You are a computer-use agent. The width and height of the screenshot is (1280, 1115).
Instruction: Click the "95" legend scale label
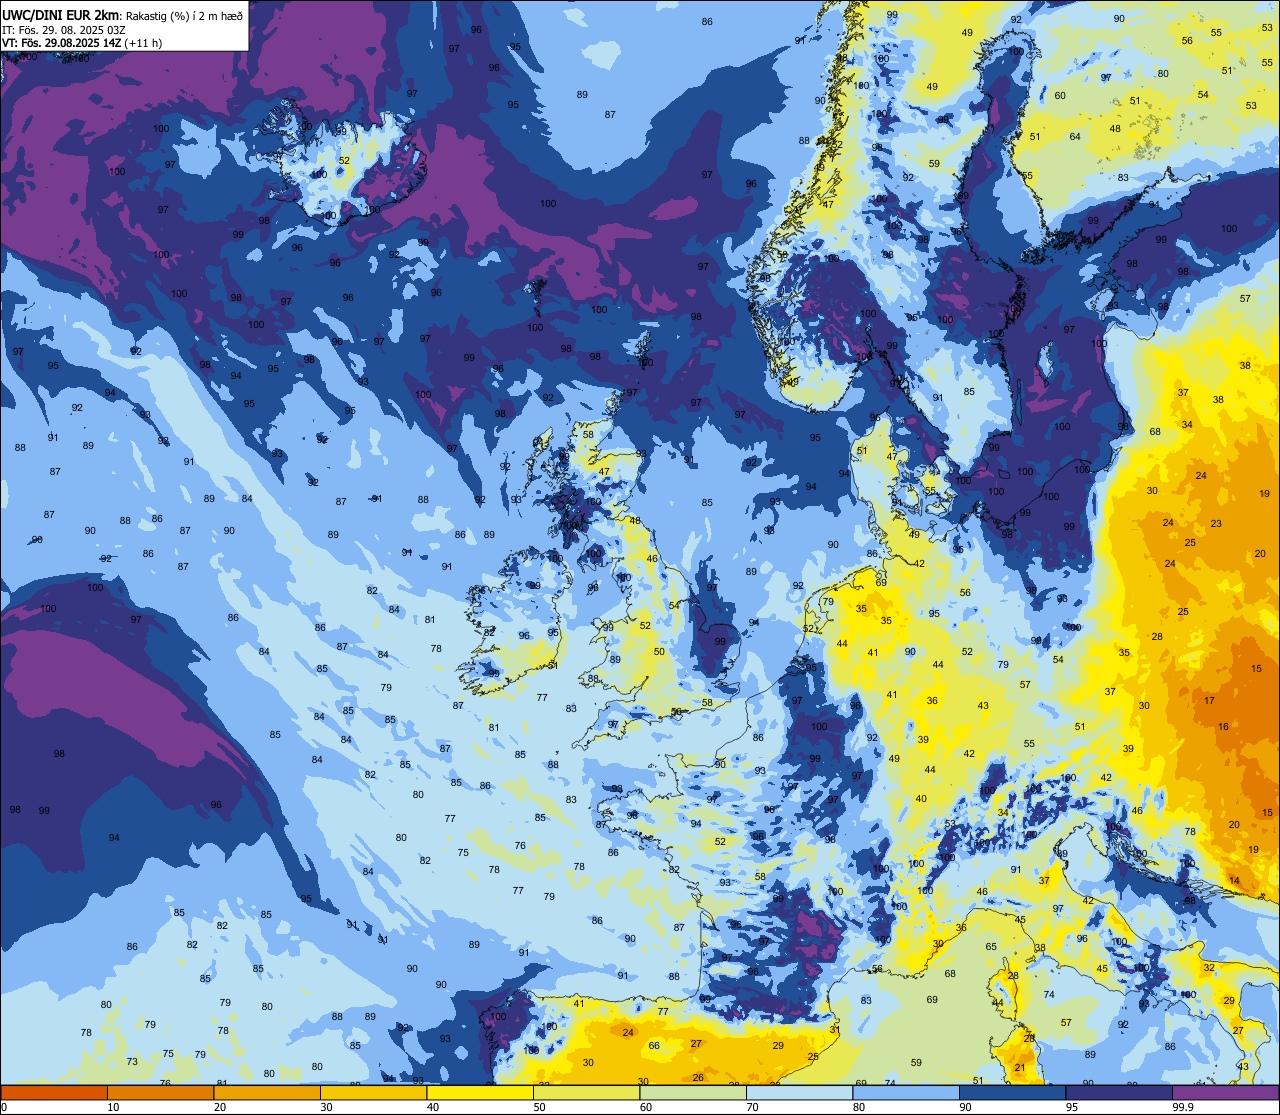(1072, 1107)
